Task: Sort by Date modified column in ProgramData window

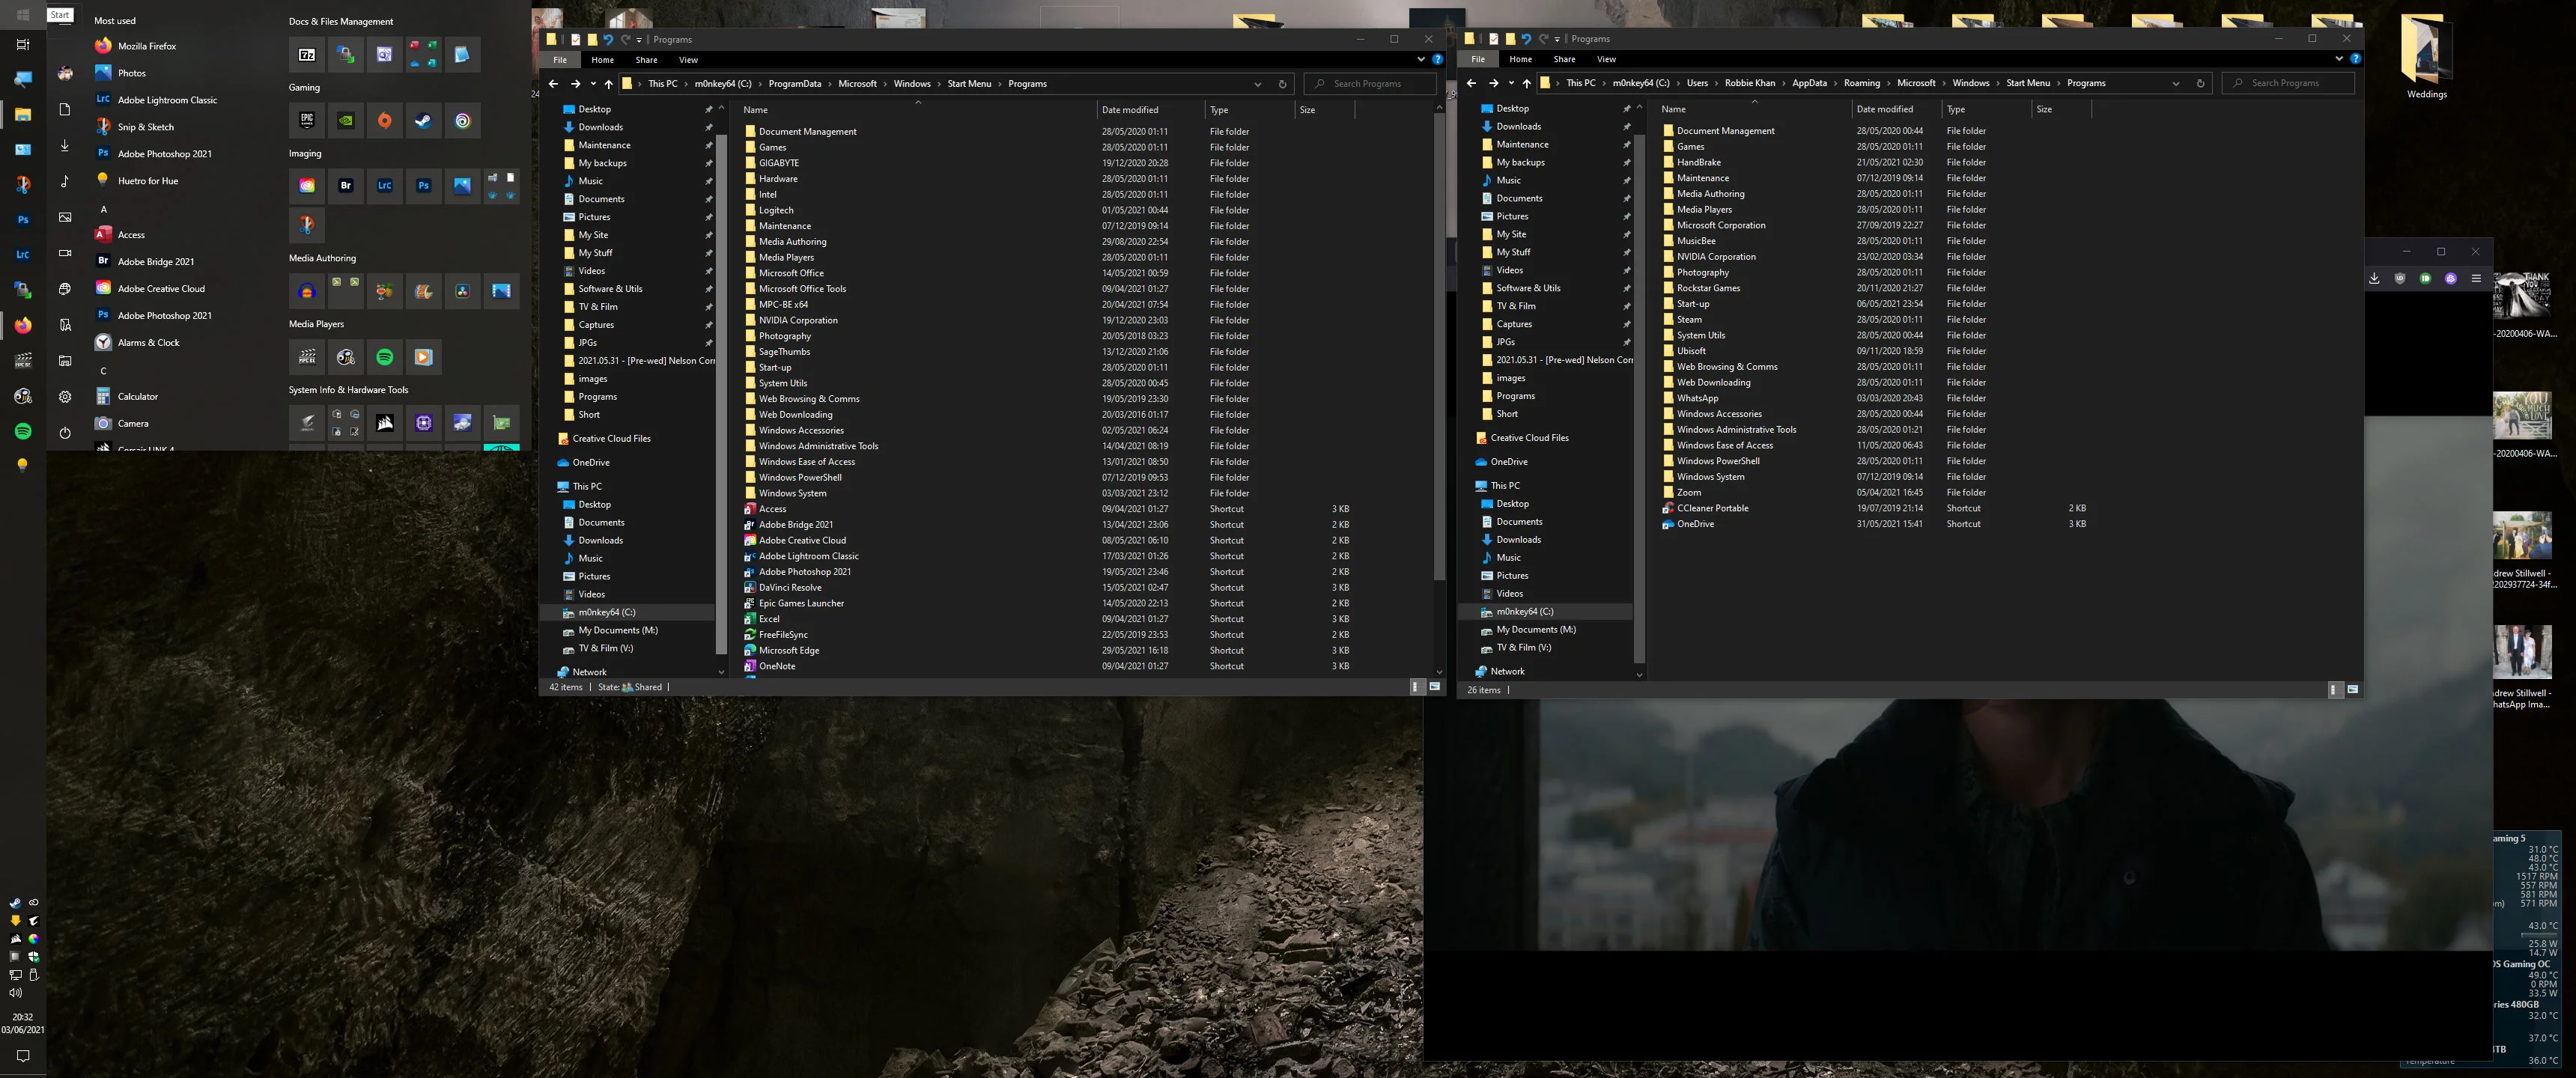Action: pyautogui.click(x=1150, y=110)
